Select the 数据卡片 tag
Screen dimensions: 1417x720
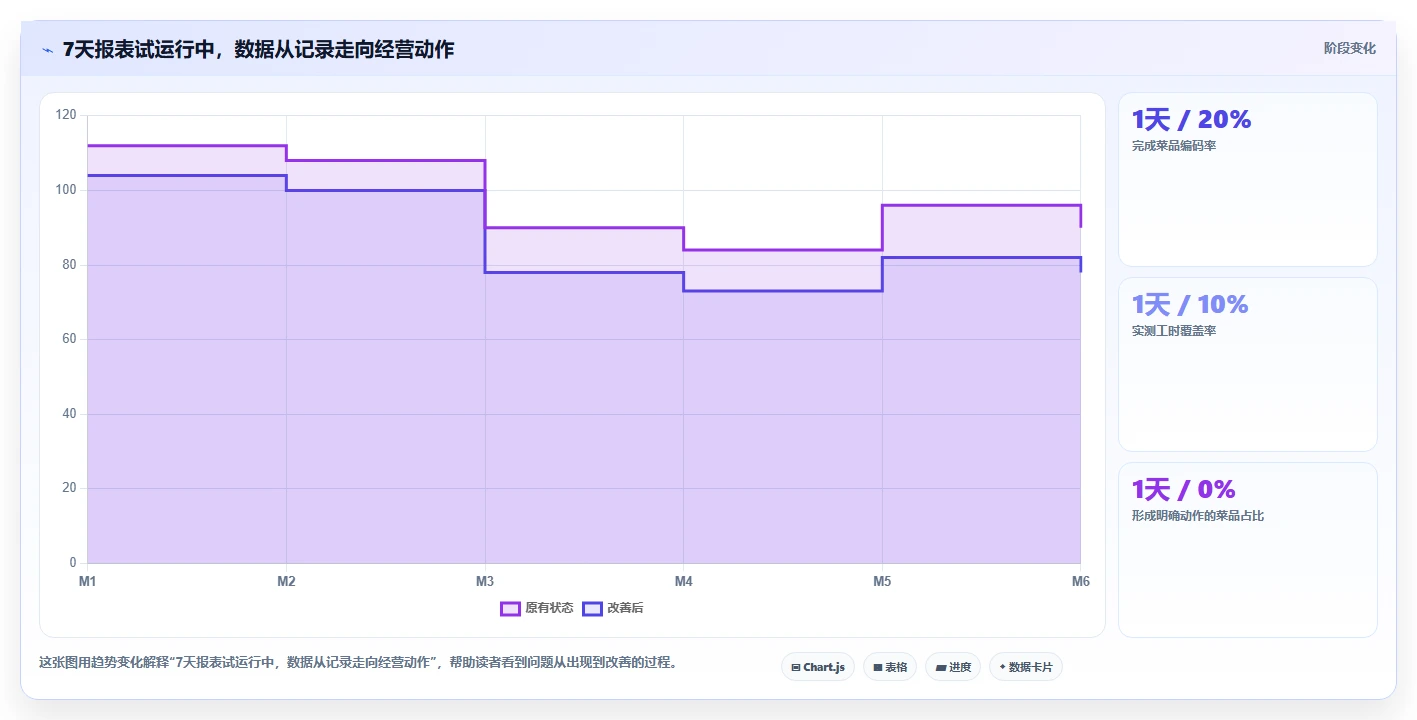coord(1026,667)
